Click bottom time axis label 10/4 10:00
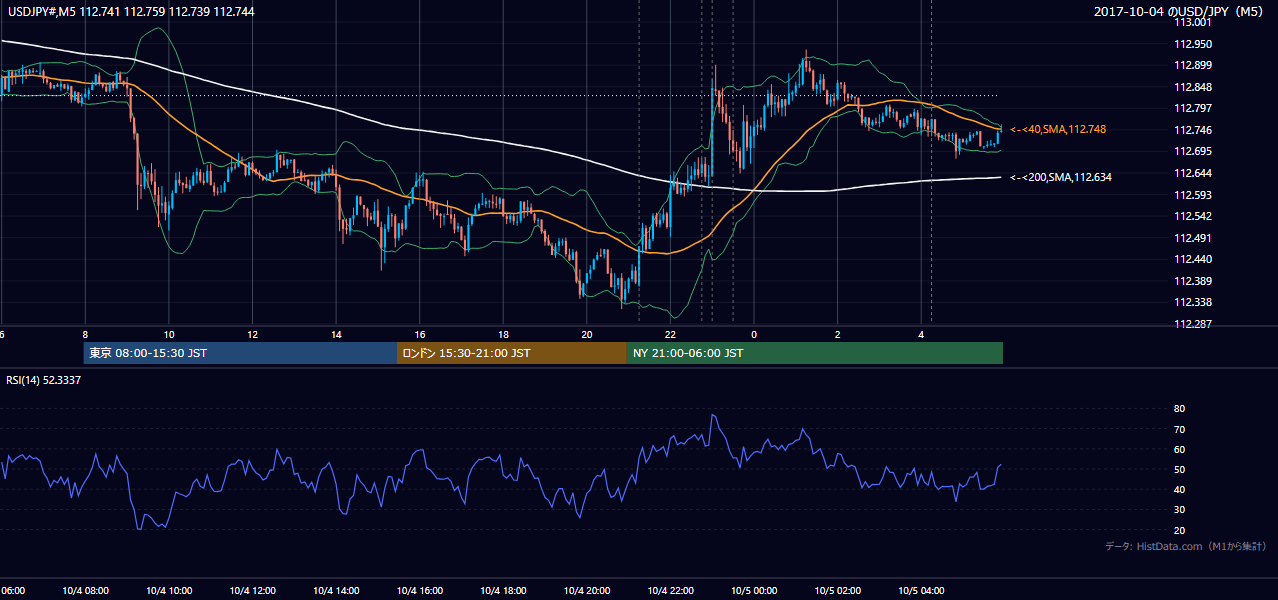This screenshot has width=1278, height=600. (169, 591)
